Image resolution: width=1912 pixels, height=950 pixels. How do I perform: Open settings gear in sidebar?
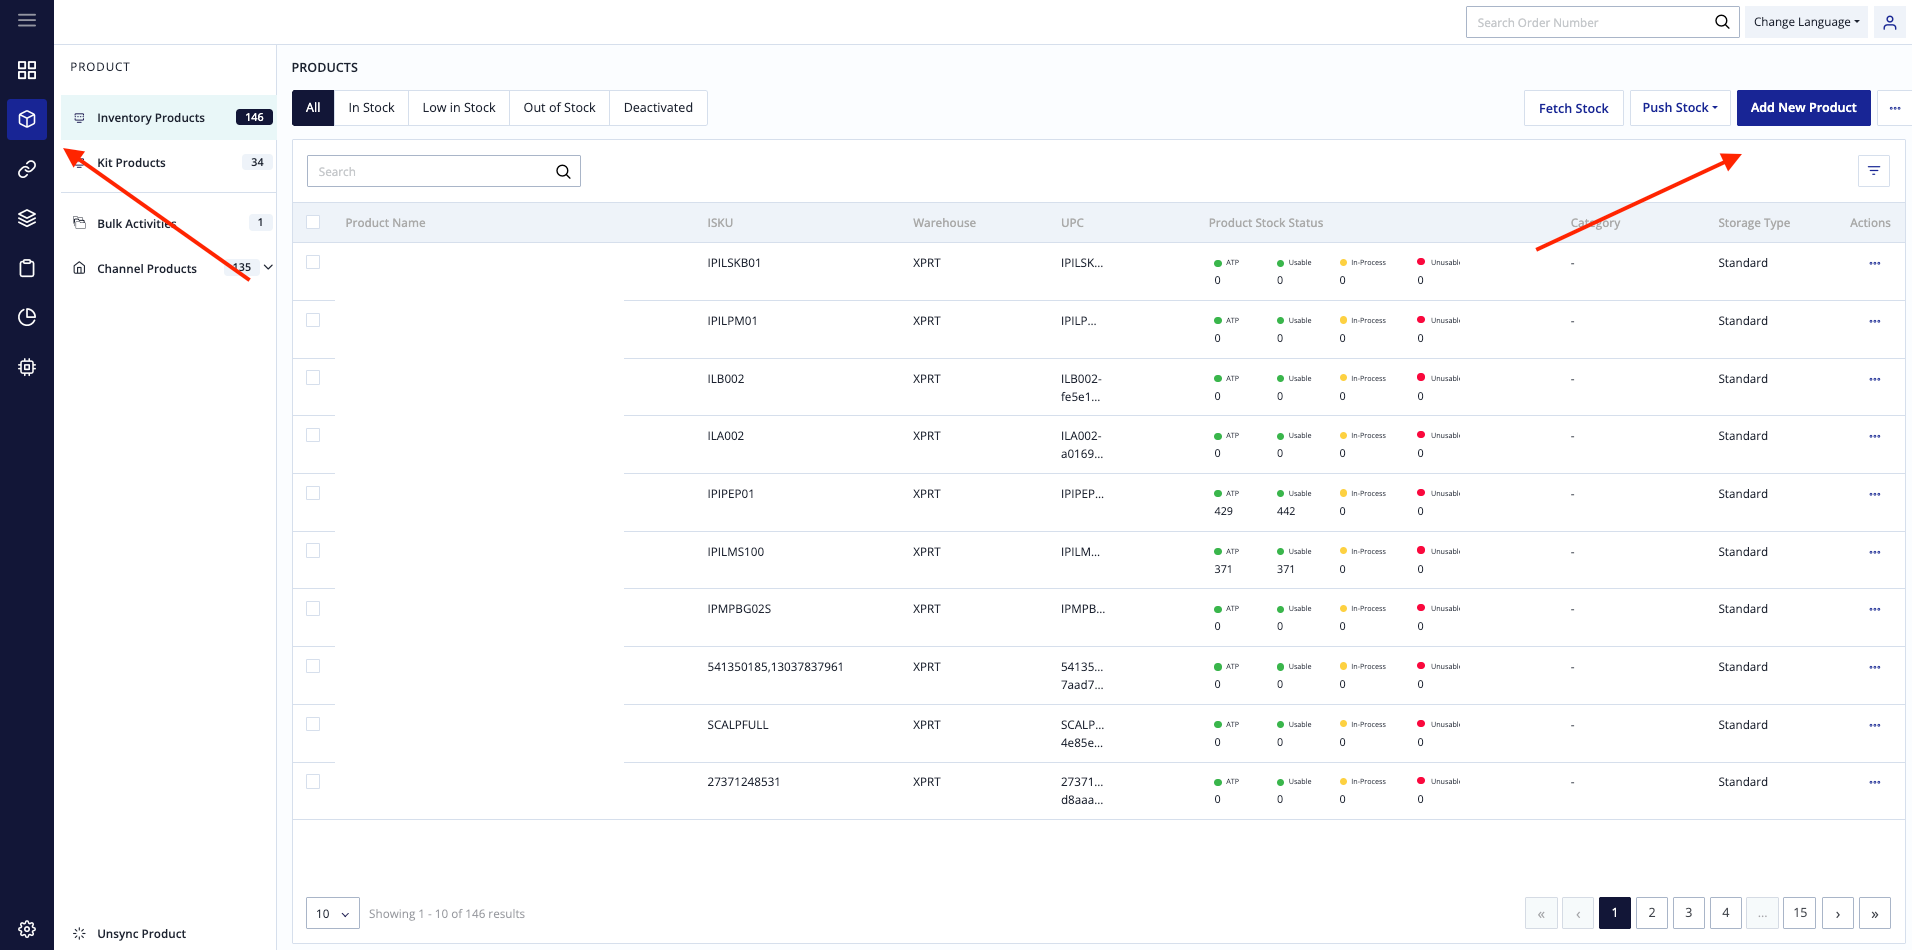pyautogui.click(x=27, y=929)
